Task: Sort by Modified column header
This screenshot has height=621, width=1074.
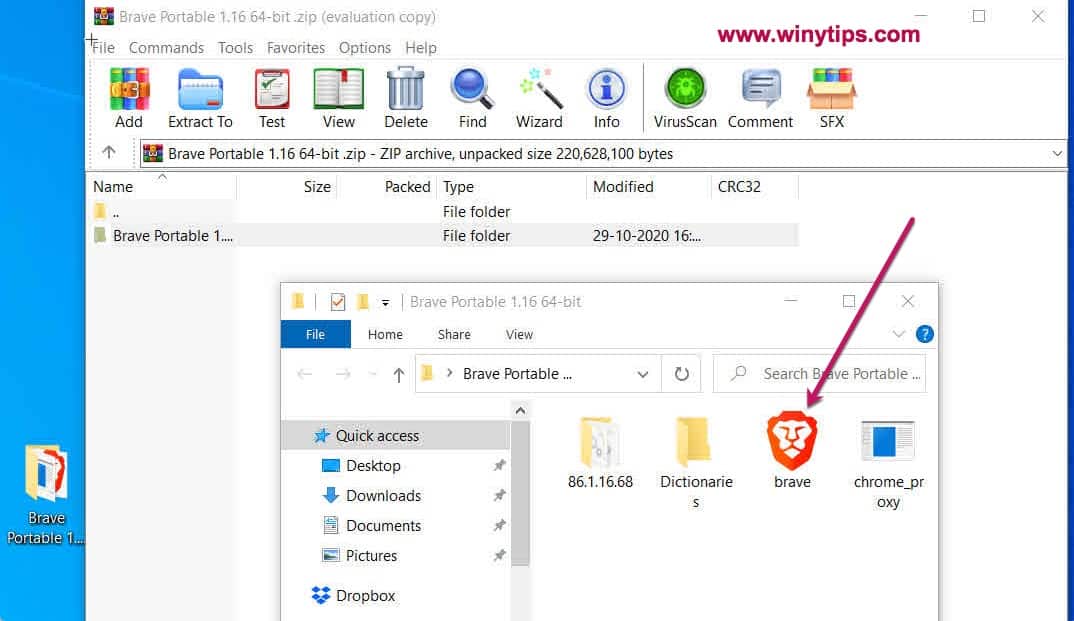Action: [x=649, y=186]
